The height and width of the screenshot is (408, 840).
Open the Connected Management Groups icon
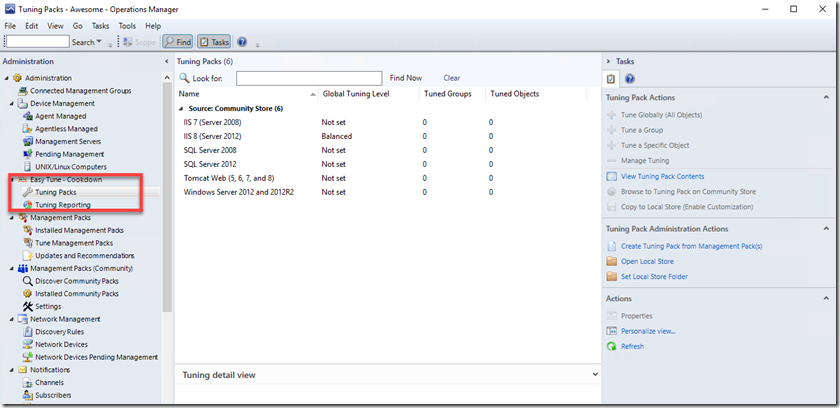pyautogui.click(x=22, y=91)
